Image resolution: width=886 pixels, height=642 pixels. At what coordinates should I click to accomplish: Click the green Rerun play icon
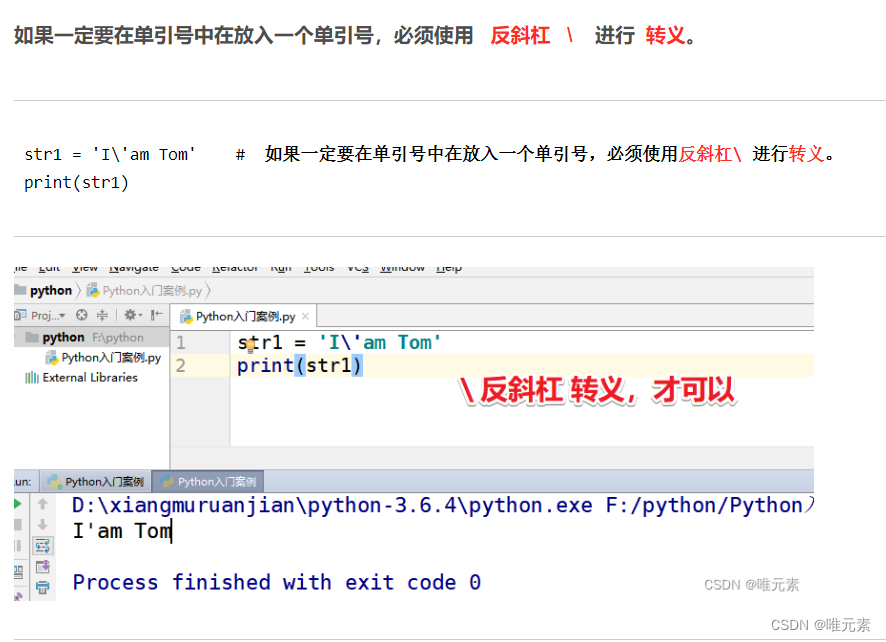[18, 504]
